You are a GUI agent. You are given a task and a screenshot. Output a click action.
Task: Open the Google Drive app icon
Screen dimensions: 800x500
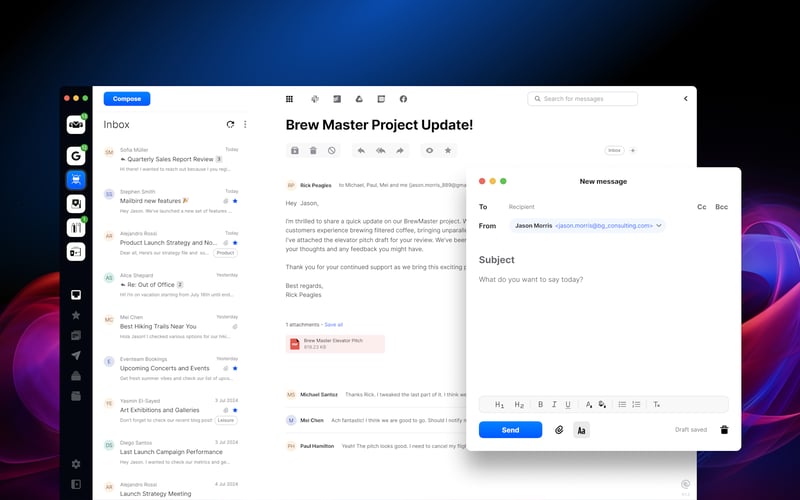pos(359,99)
